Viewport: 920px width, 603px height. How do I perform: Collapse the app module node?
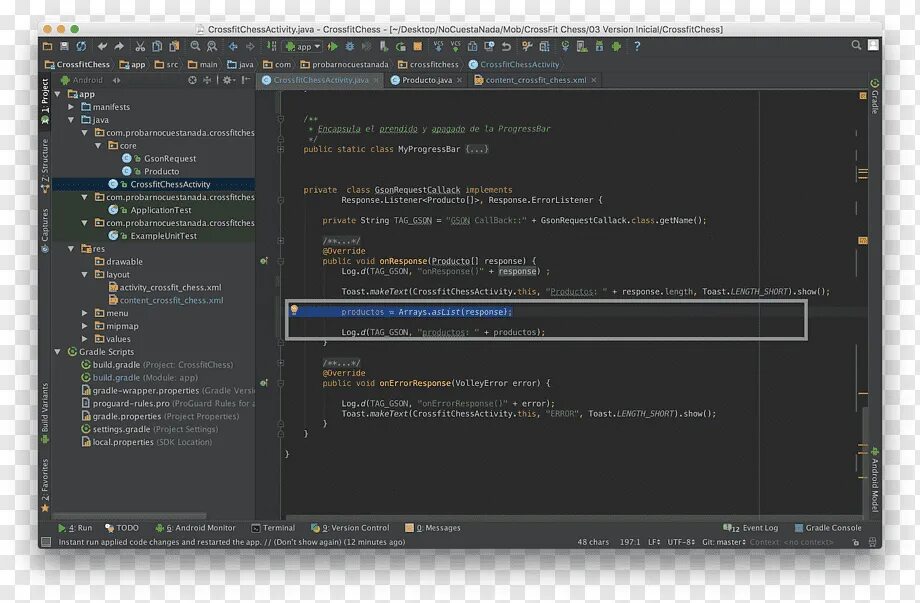(x=58, y=94)
